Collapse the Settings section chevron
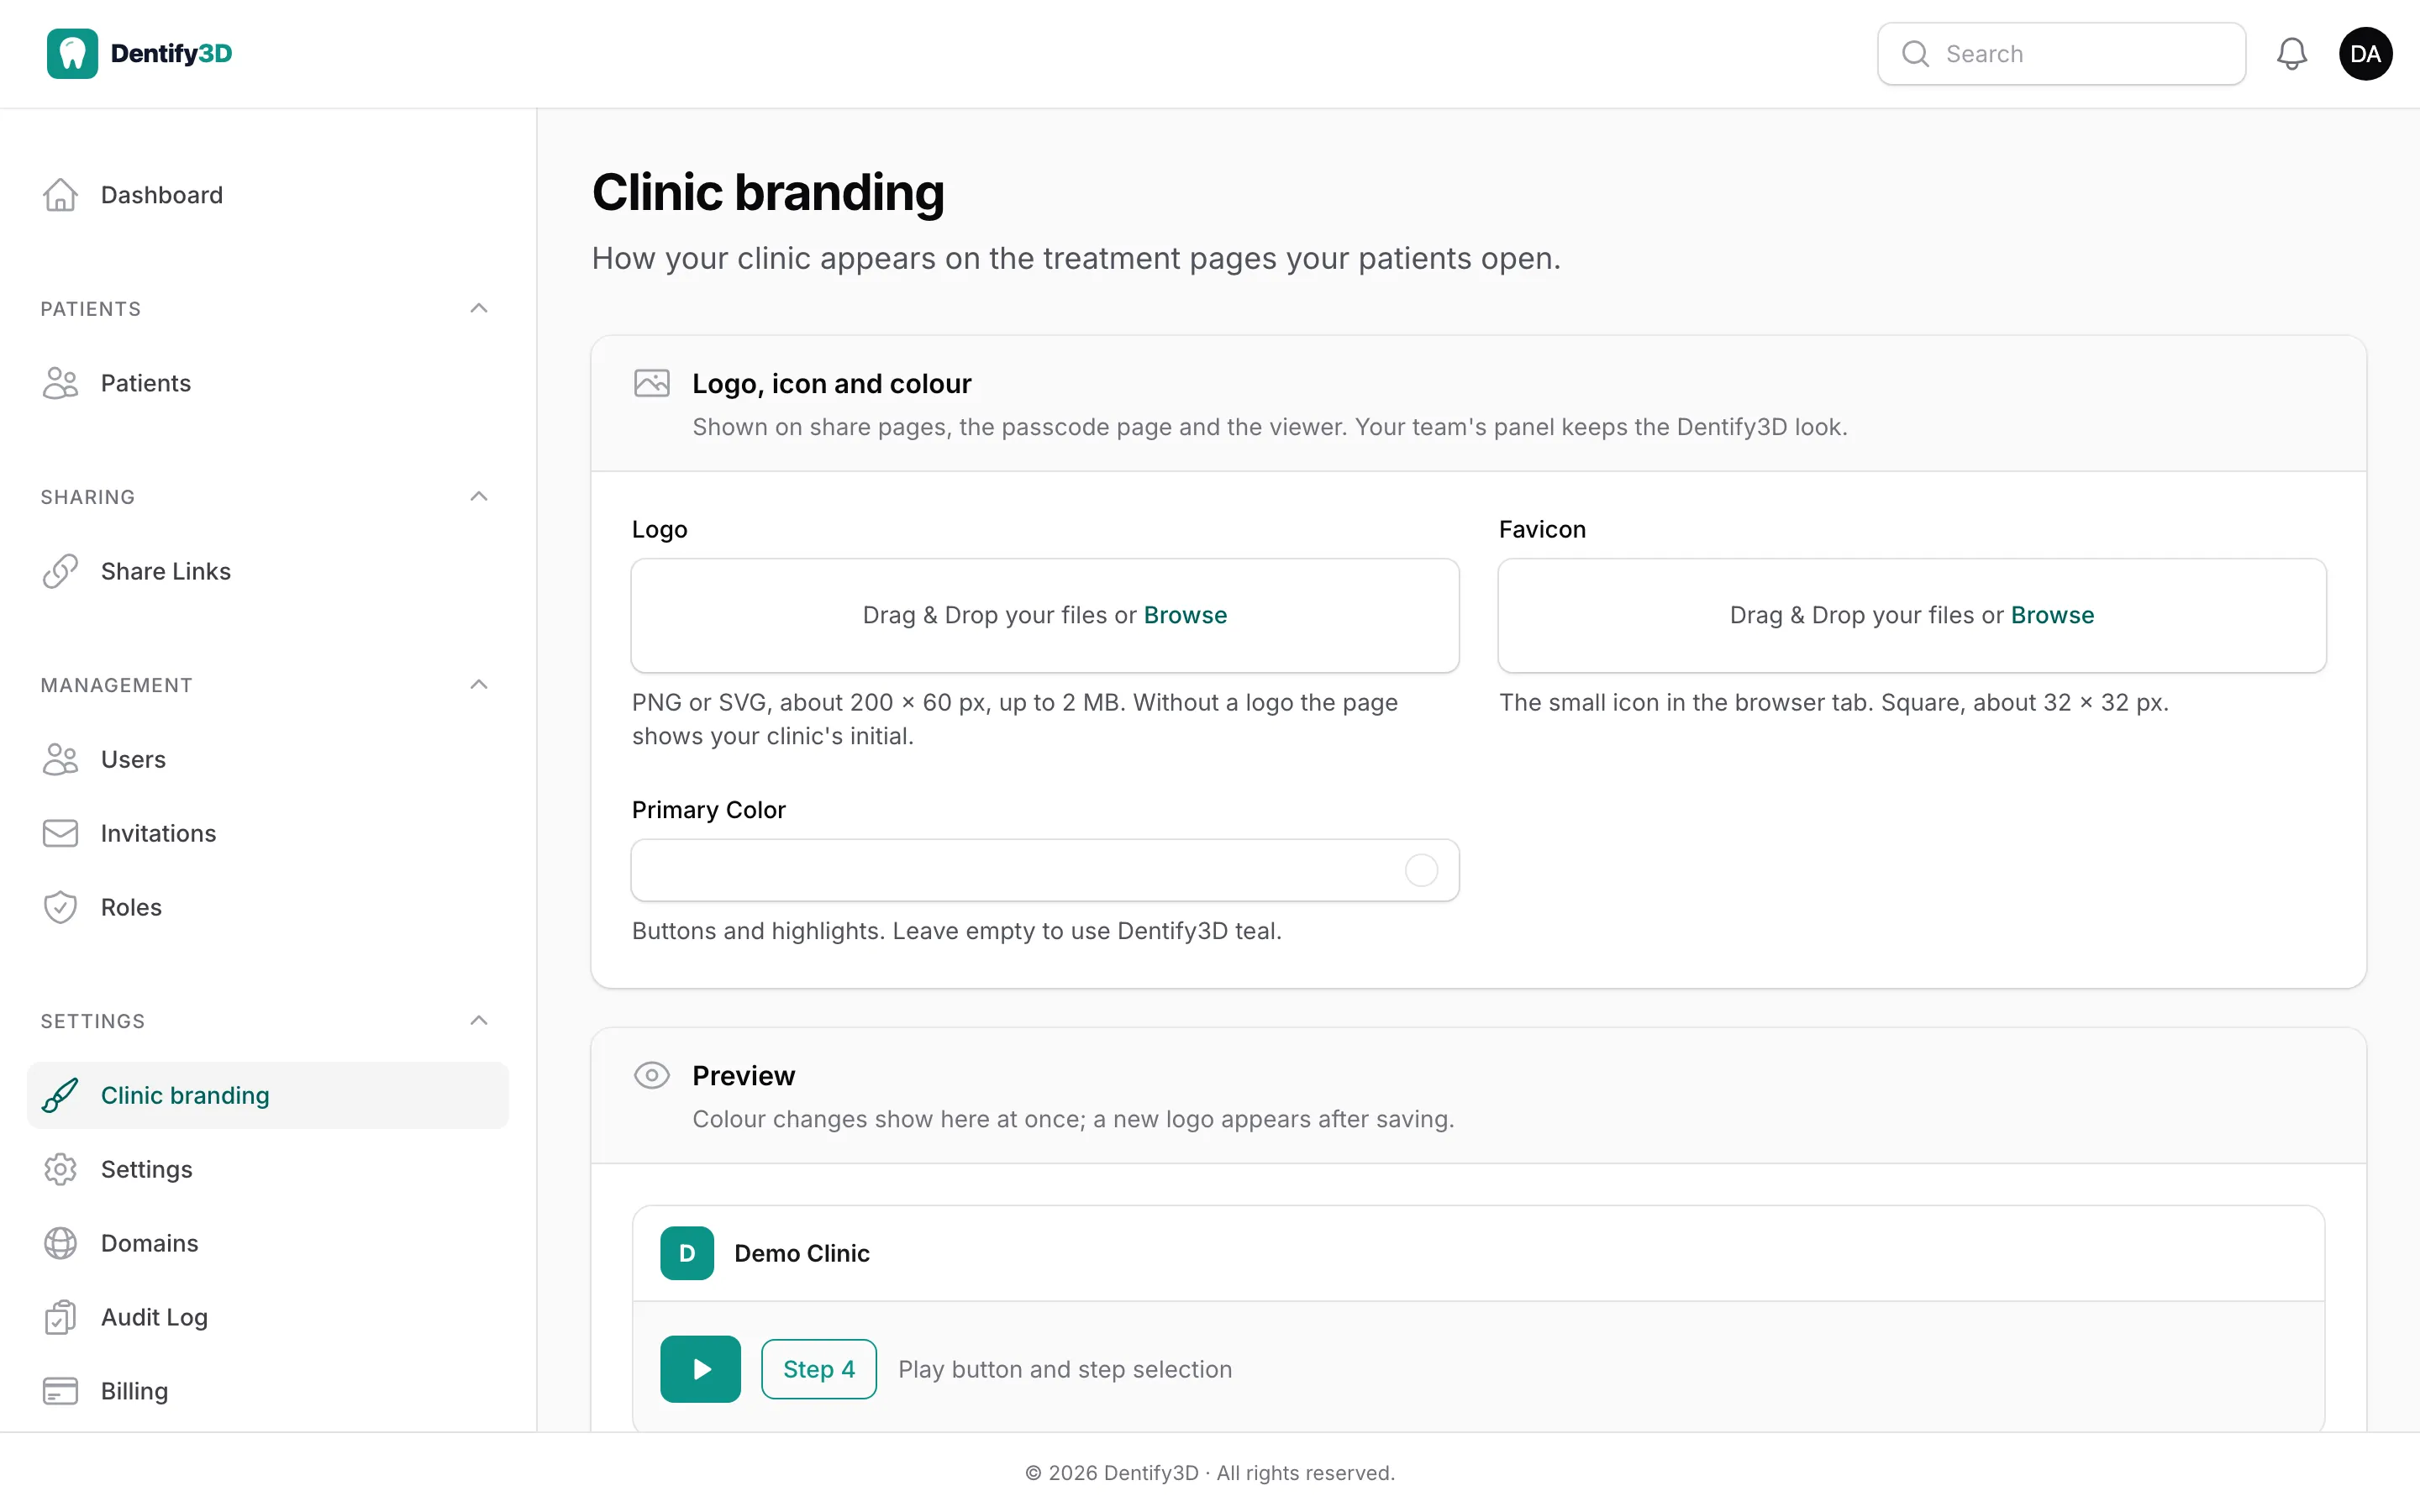Screen dimensions: 2420x1512 tap(479, 1020)
